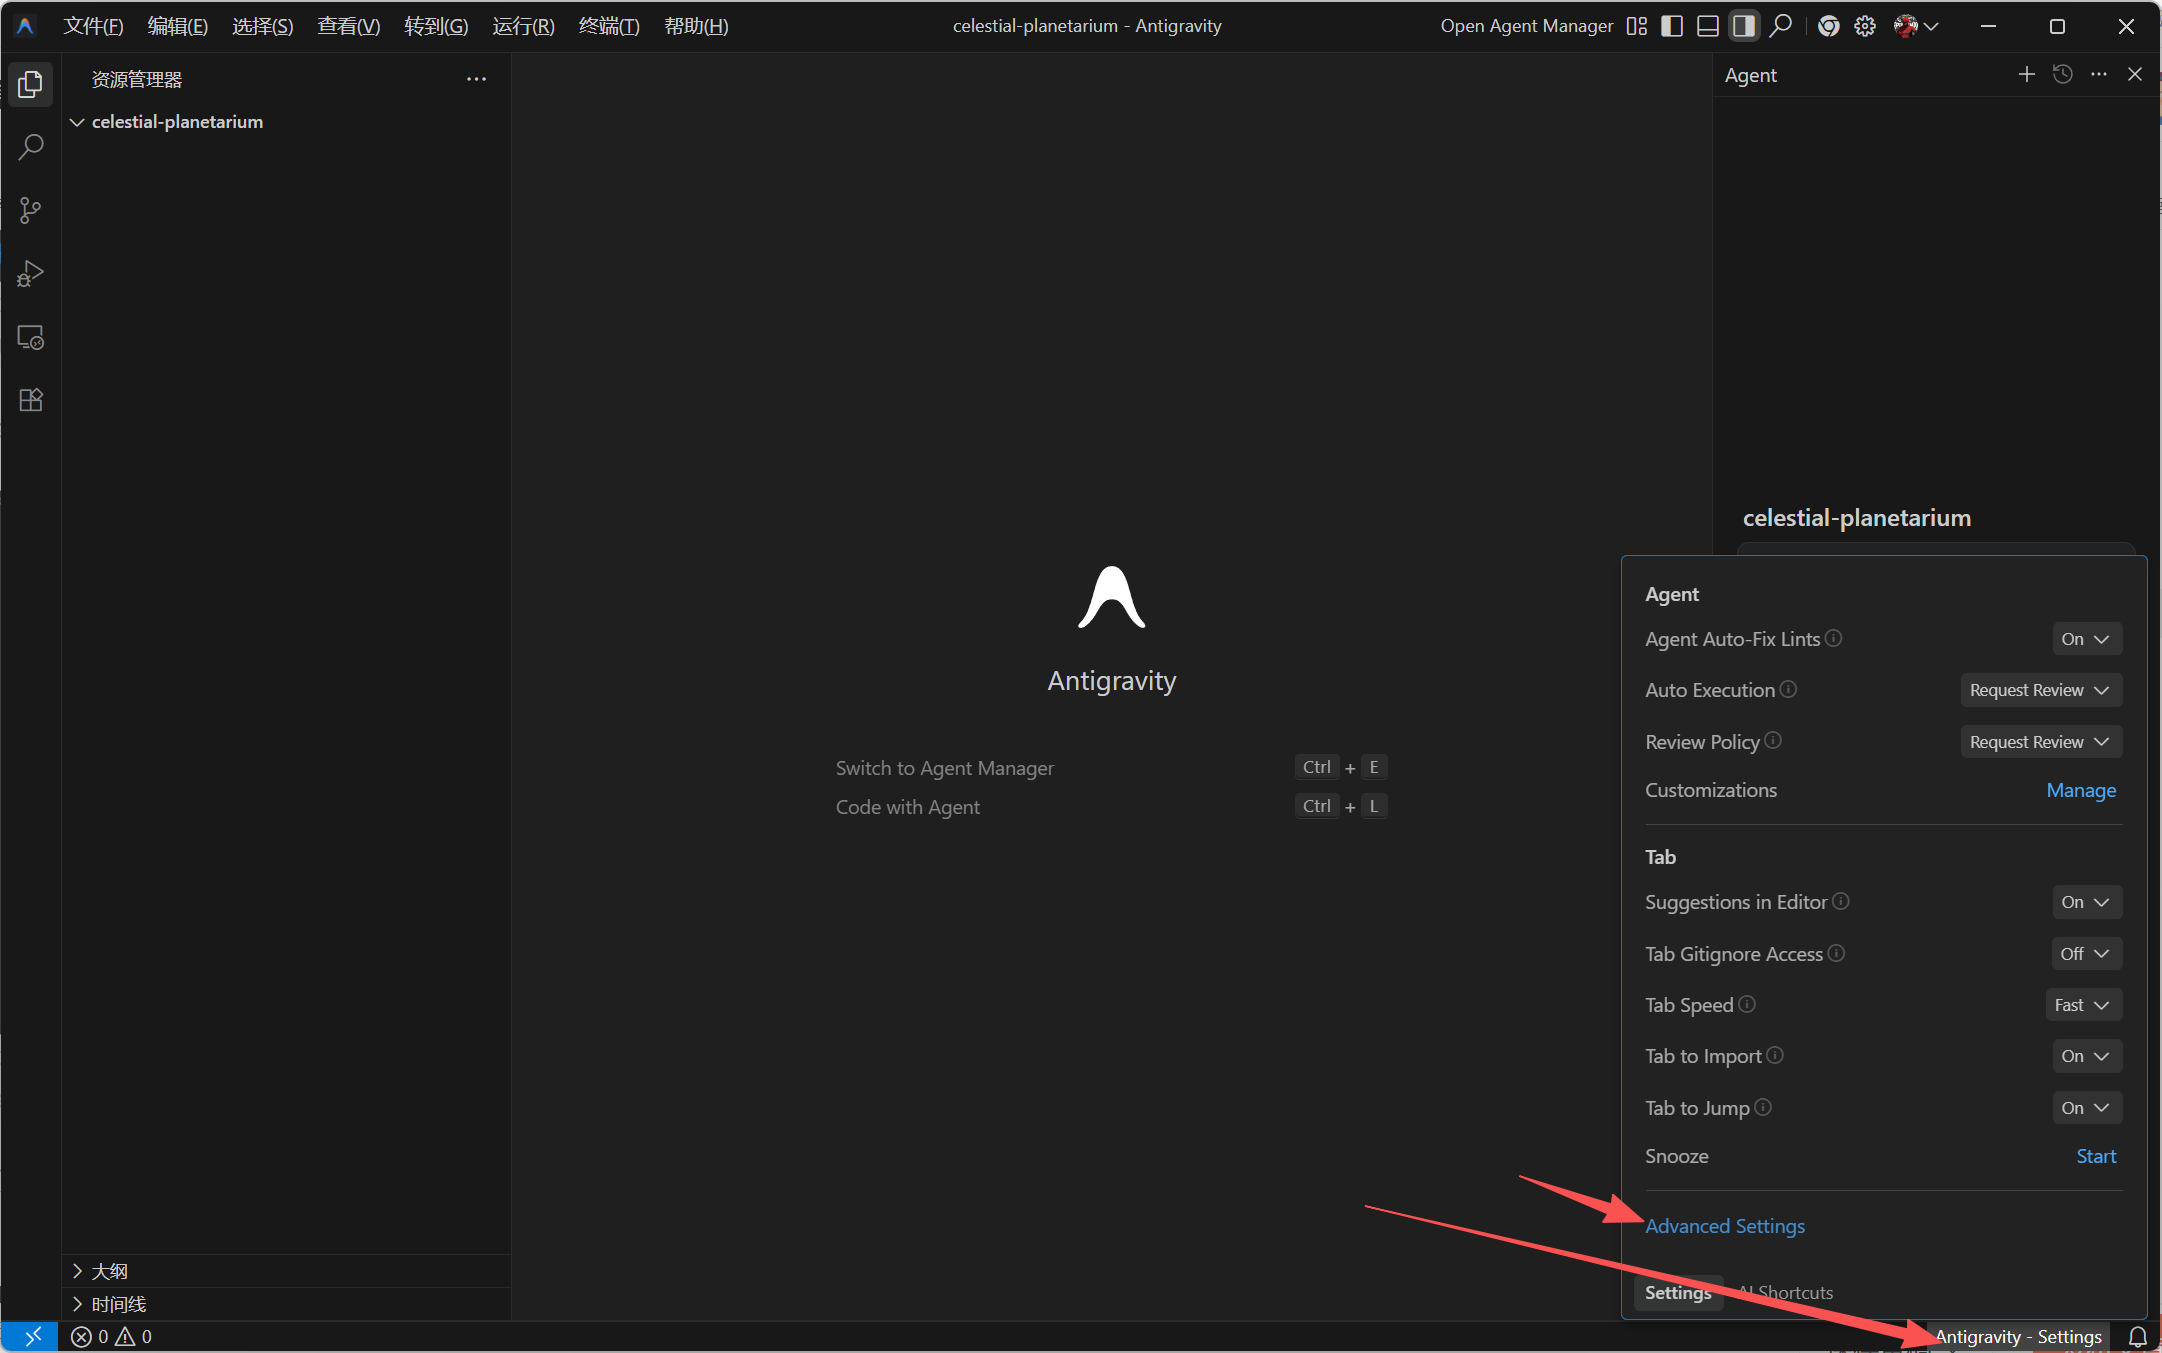Open the Tab Speed Fast dropdown
The width and height of the screenshot is (2162, 1353).
(x=2082, y=1005)
